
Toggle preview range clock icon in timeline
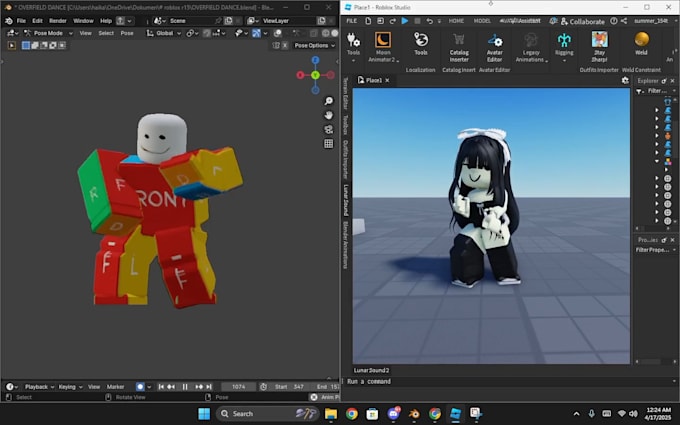click(263, 386)
